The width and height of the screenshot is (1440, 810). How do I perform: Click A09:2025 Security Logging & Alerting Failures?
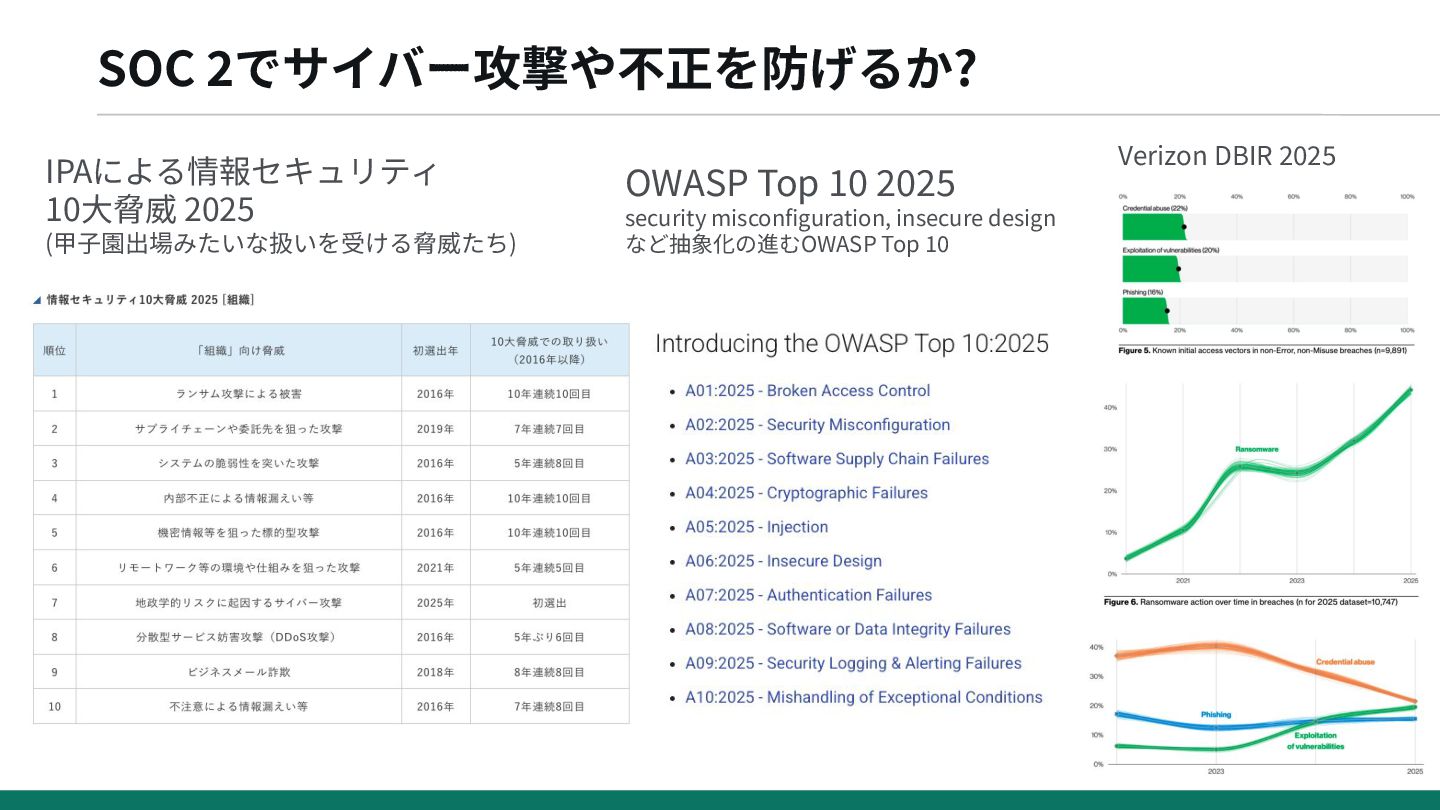pos(853,663)
